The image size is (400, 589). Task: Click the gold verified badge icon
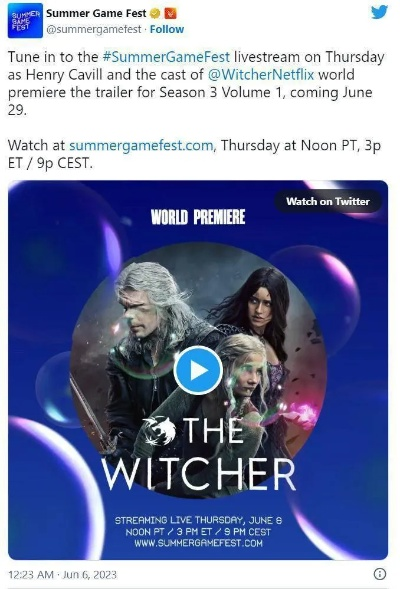(155, 14)
